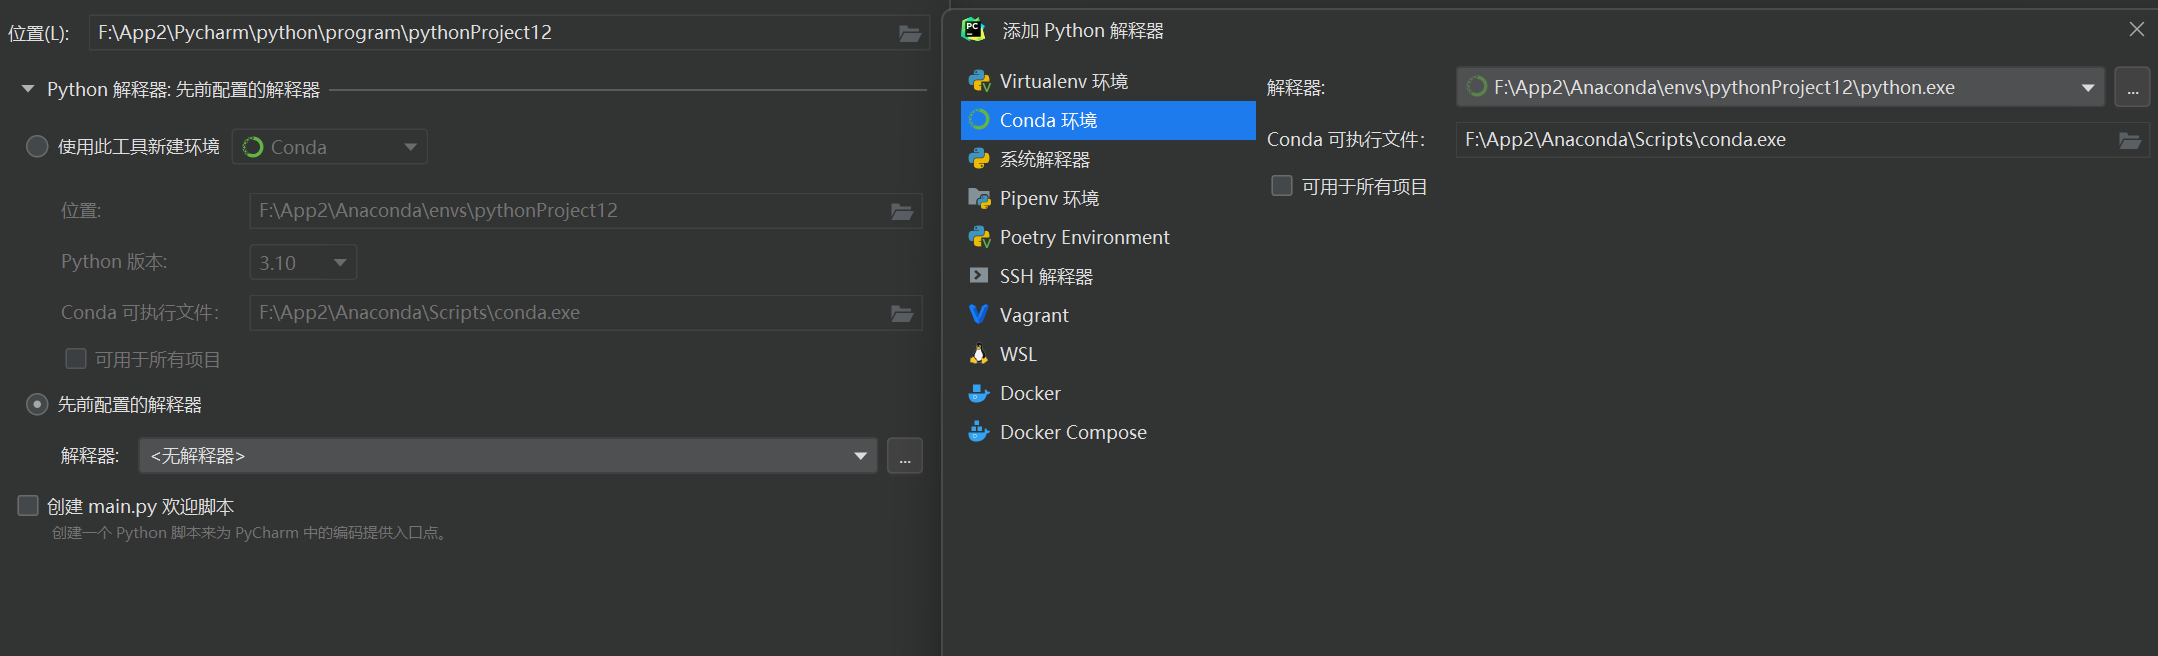
Task: Enable 创建 main.py 欢迎脚本 checkbox
Action: coord(28,506)
